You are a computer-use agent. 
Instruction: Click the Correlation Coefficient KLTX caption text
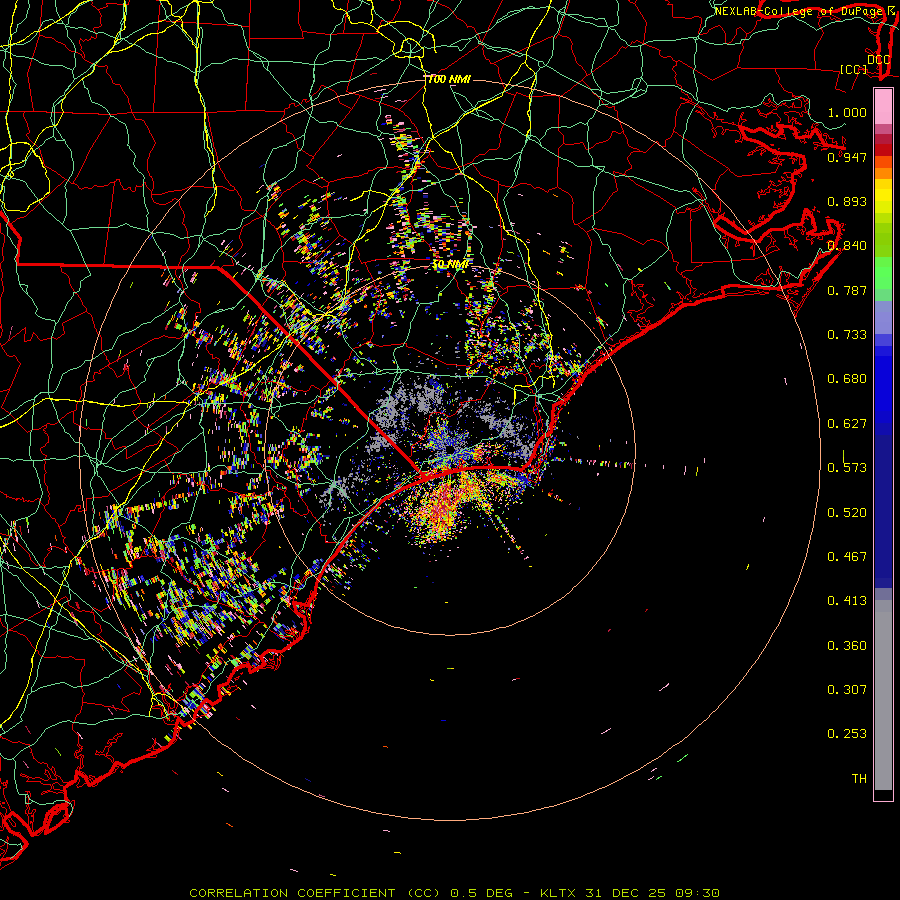click(455, 893)
